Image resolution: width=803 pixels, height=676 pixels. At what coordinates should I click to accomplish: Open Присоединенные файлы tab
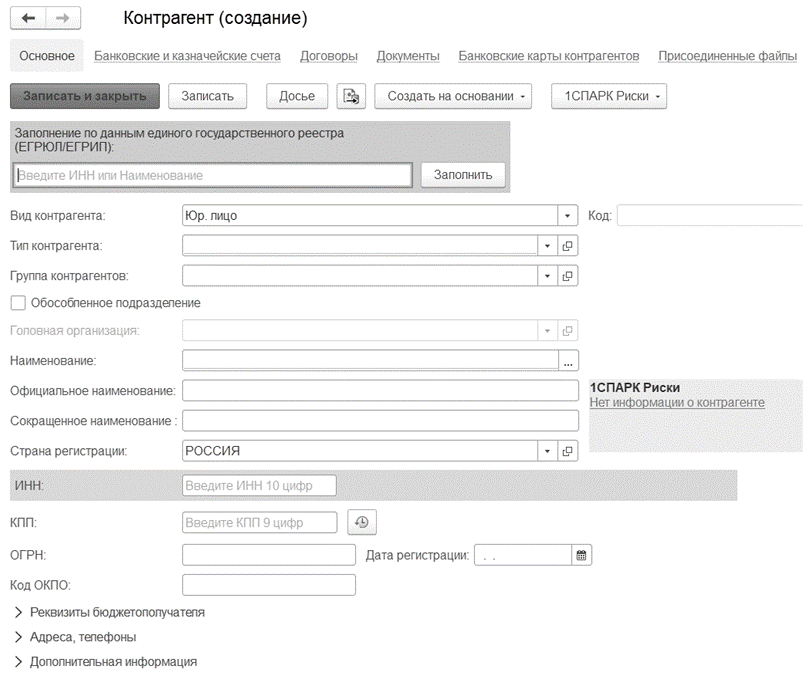[728, 56]
